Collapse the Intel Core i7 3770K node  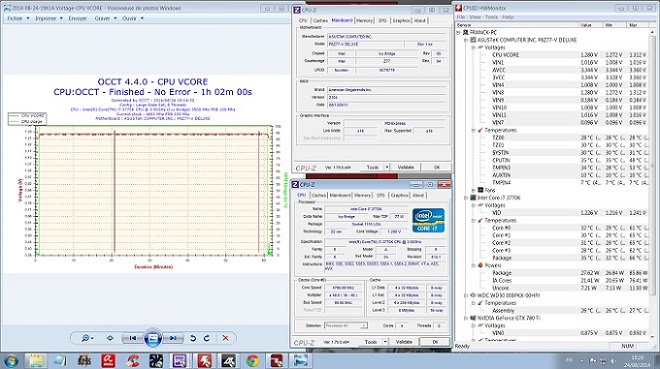point(466,198)
